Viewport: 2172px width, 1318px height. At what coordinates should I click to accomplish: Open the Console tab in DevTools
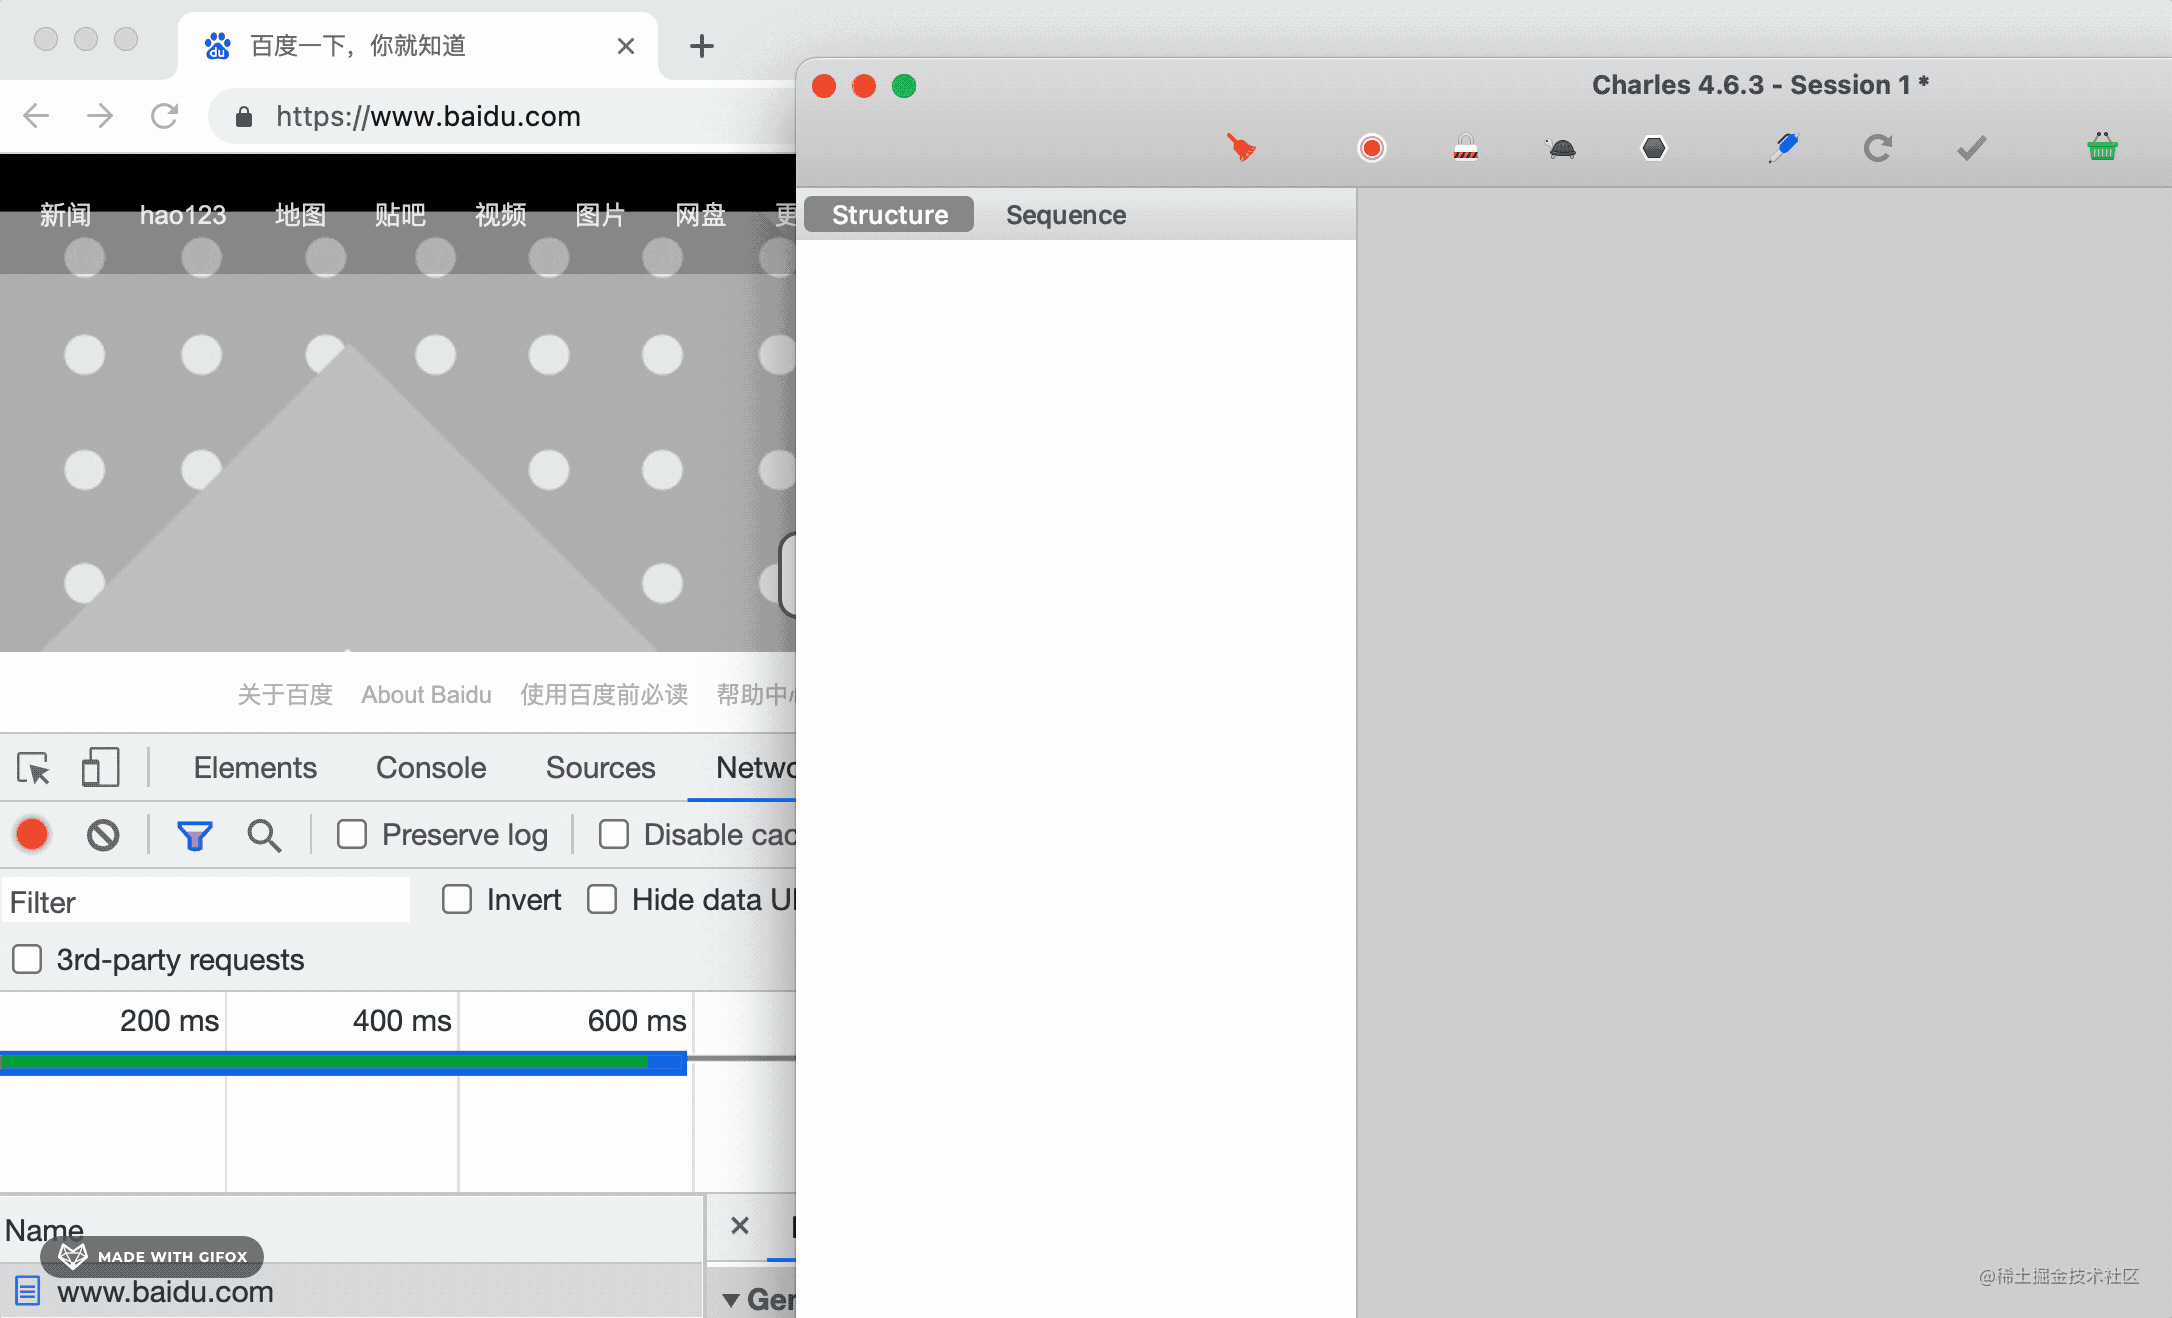pyautogui.click(x=431, y=768)
